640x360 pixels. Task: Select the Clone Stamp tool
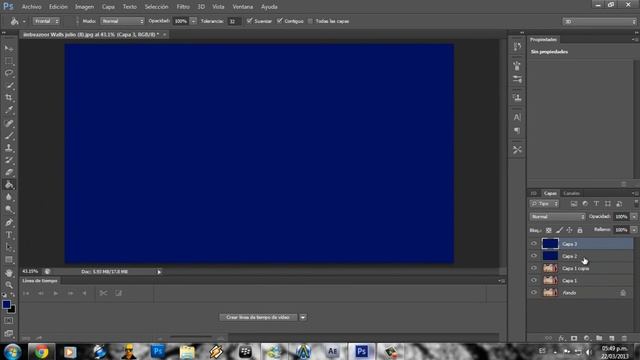[9, 148]
